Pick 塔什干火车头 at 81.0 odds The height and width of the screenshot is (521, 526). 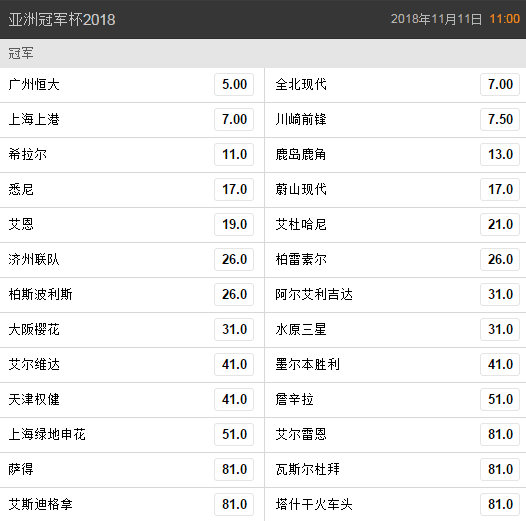point(500,504)
